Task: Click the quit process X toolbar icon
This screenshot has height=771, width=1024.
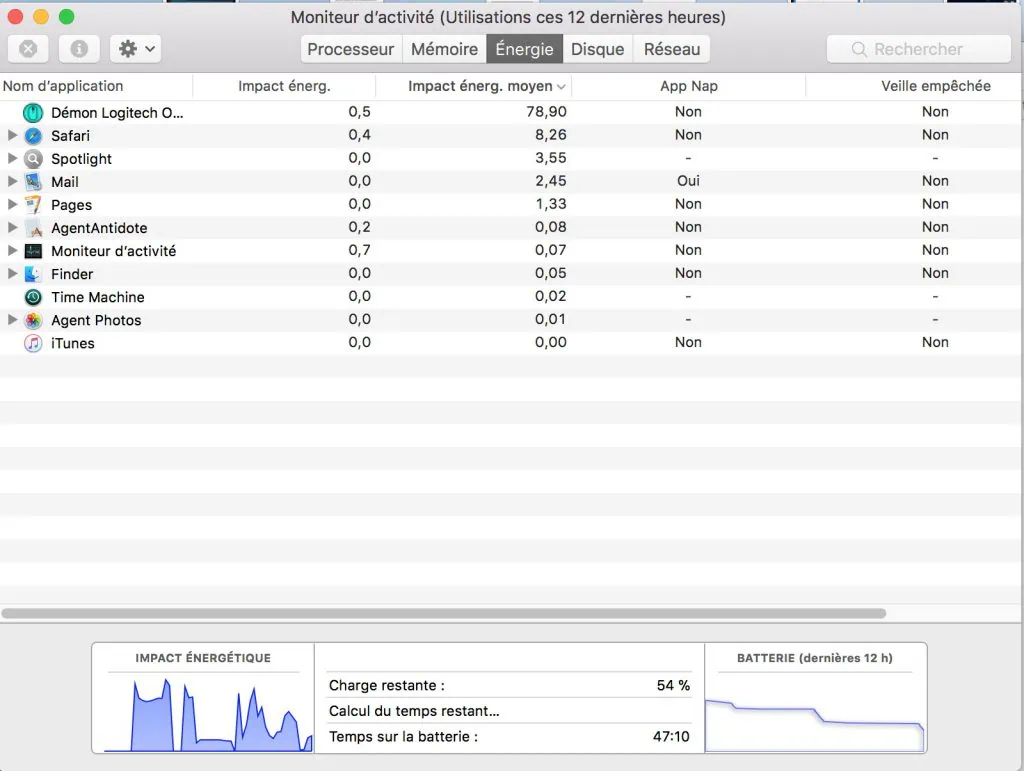Action: [28, 48]
